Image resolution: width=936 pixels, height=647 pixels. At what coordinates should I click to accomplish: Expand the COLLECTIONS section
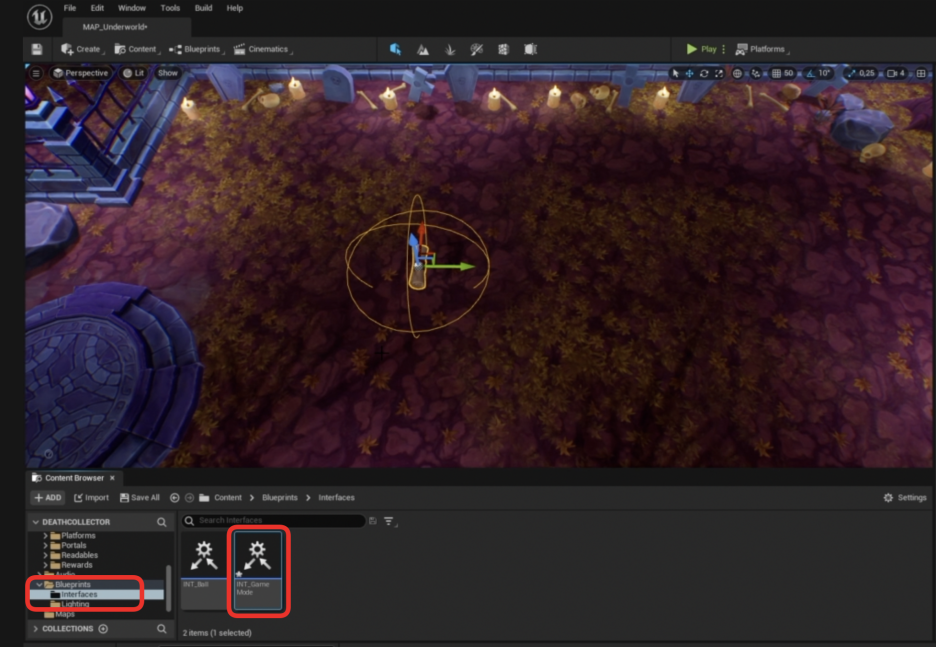35,628
